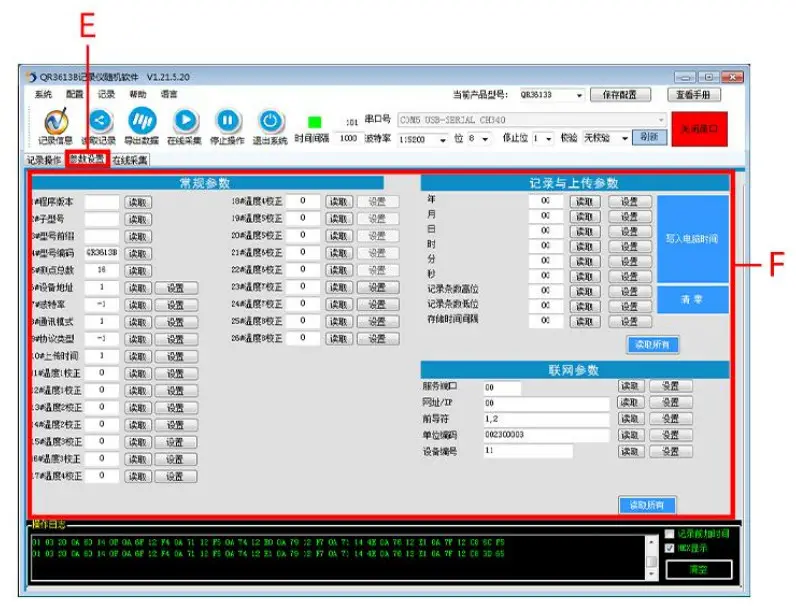Toggle the 记录附加时间 checkbox

pyautogui.click(x=670, y=534)
